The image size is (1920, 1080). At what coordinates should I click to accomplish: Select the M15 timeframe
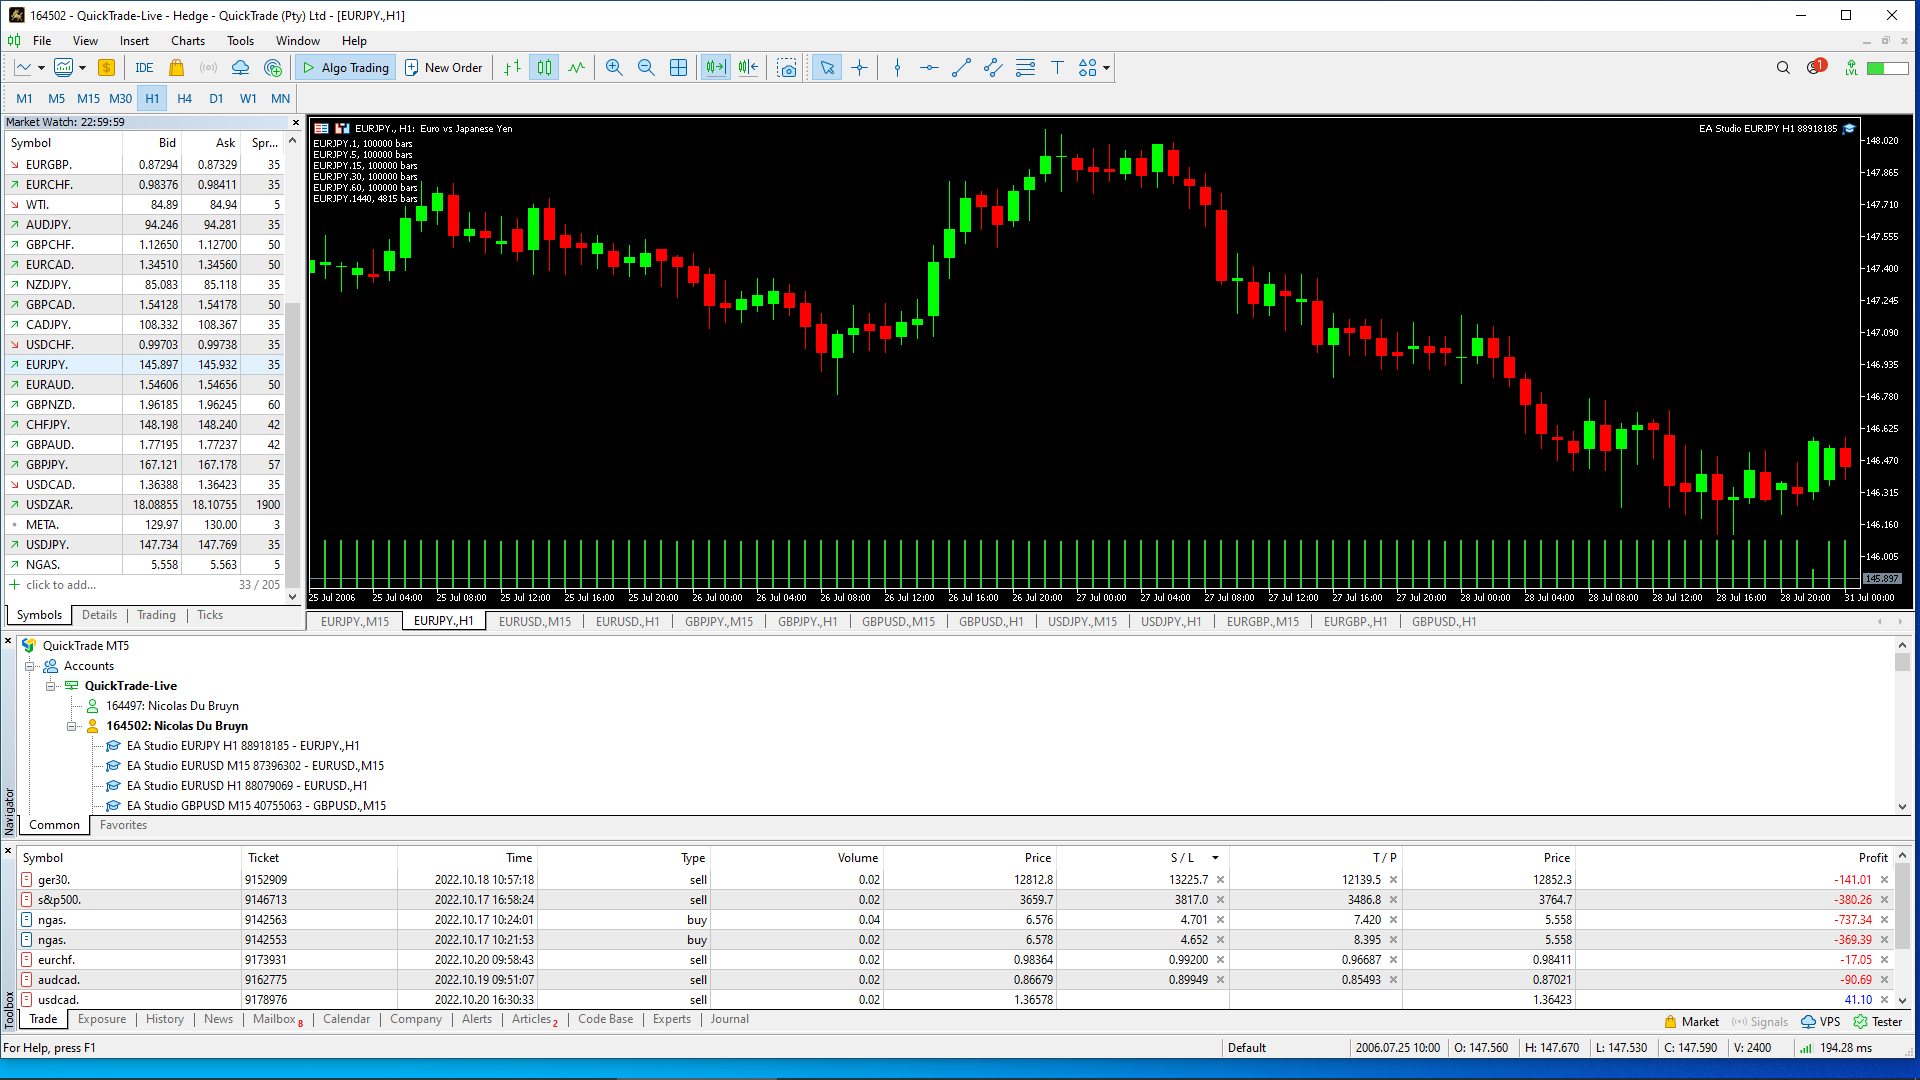(88, 99)
